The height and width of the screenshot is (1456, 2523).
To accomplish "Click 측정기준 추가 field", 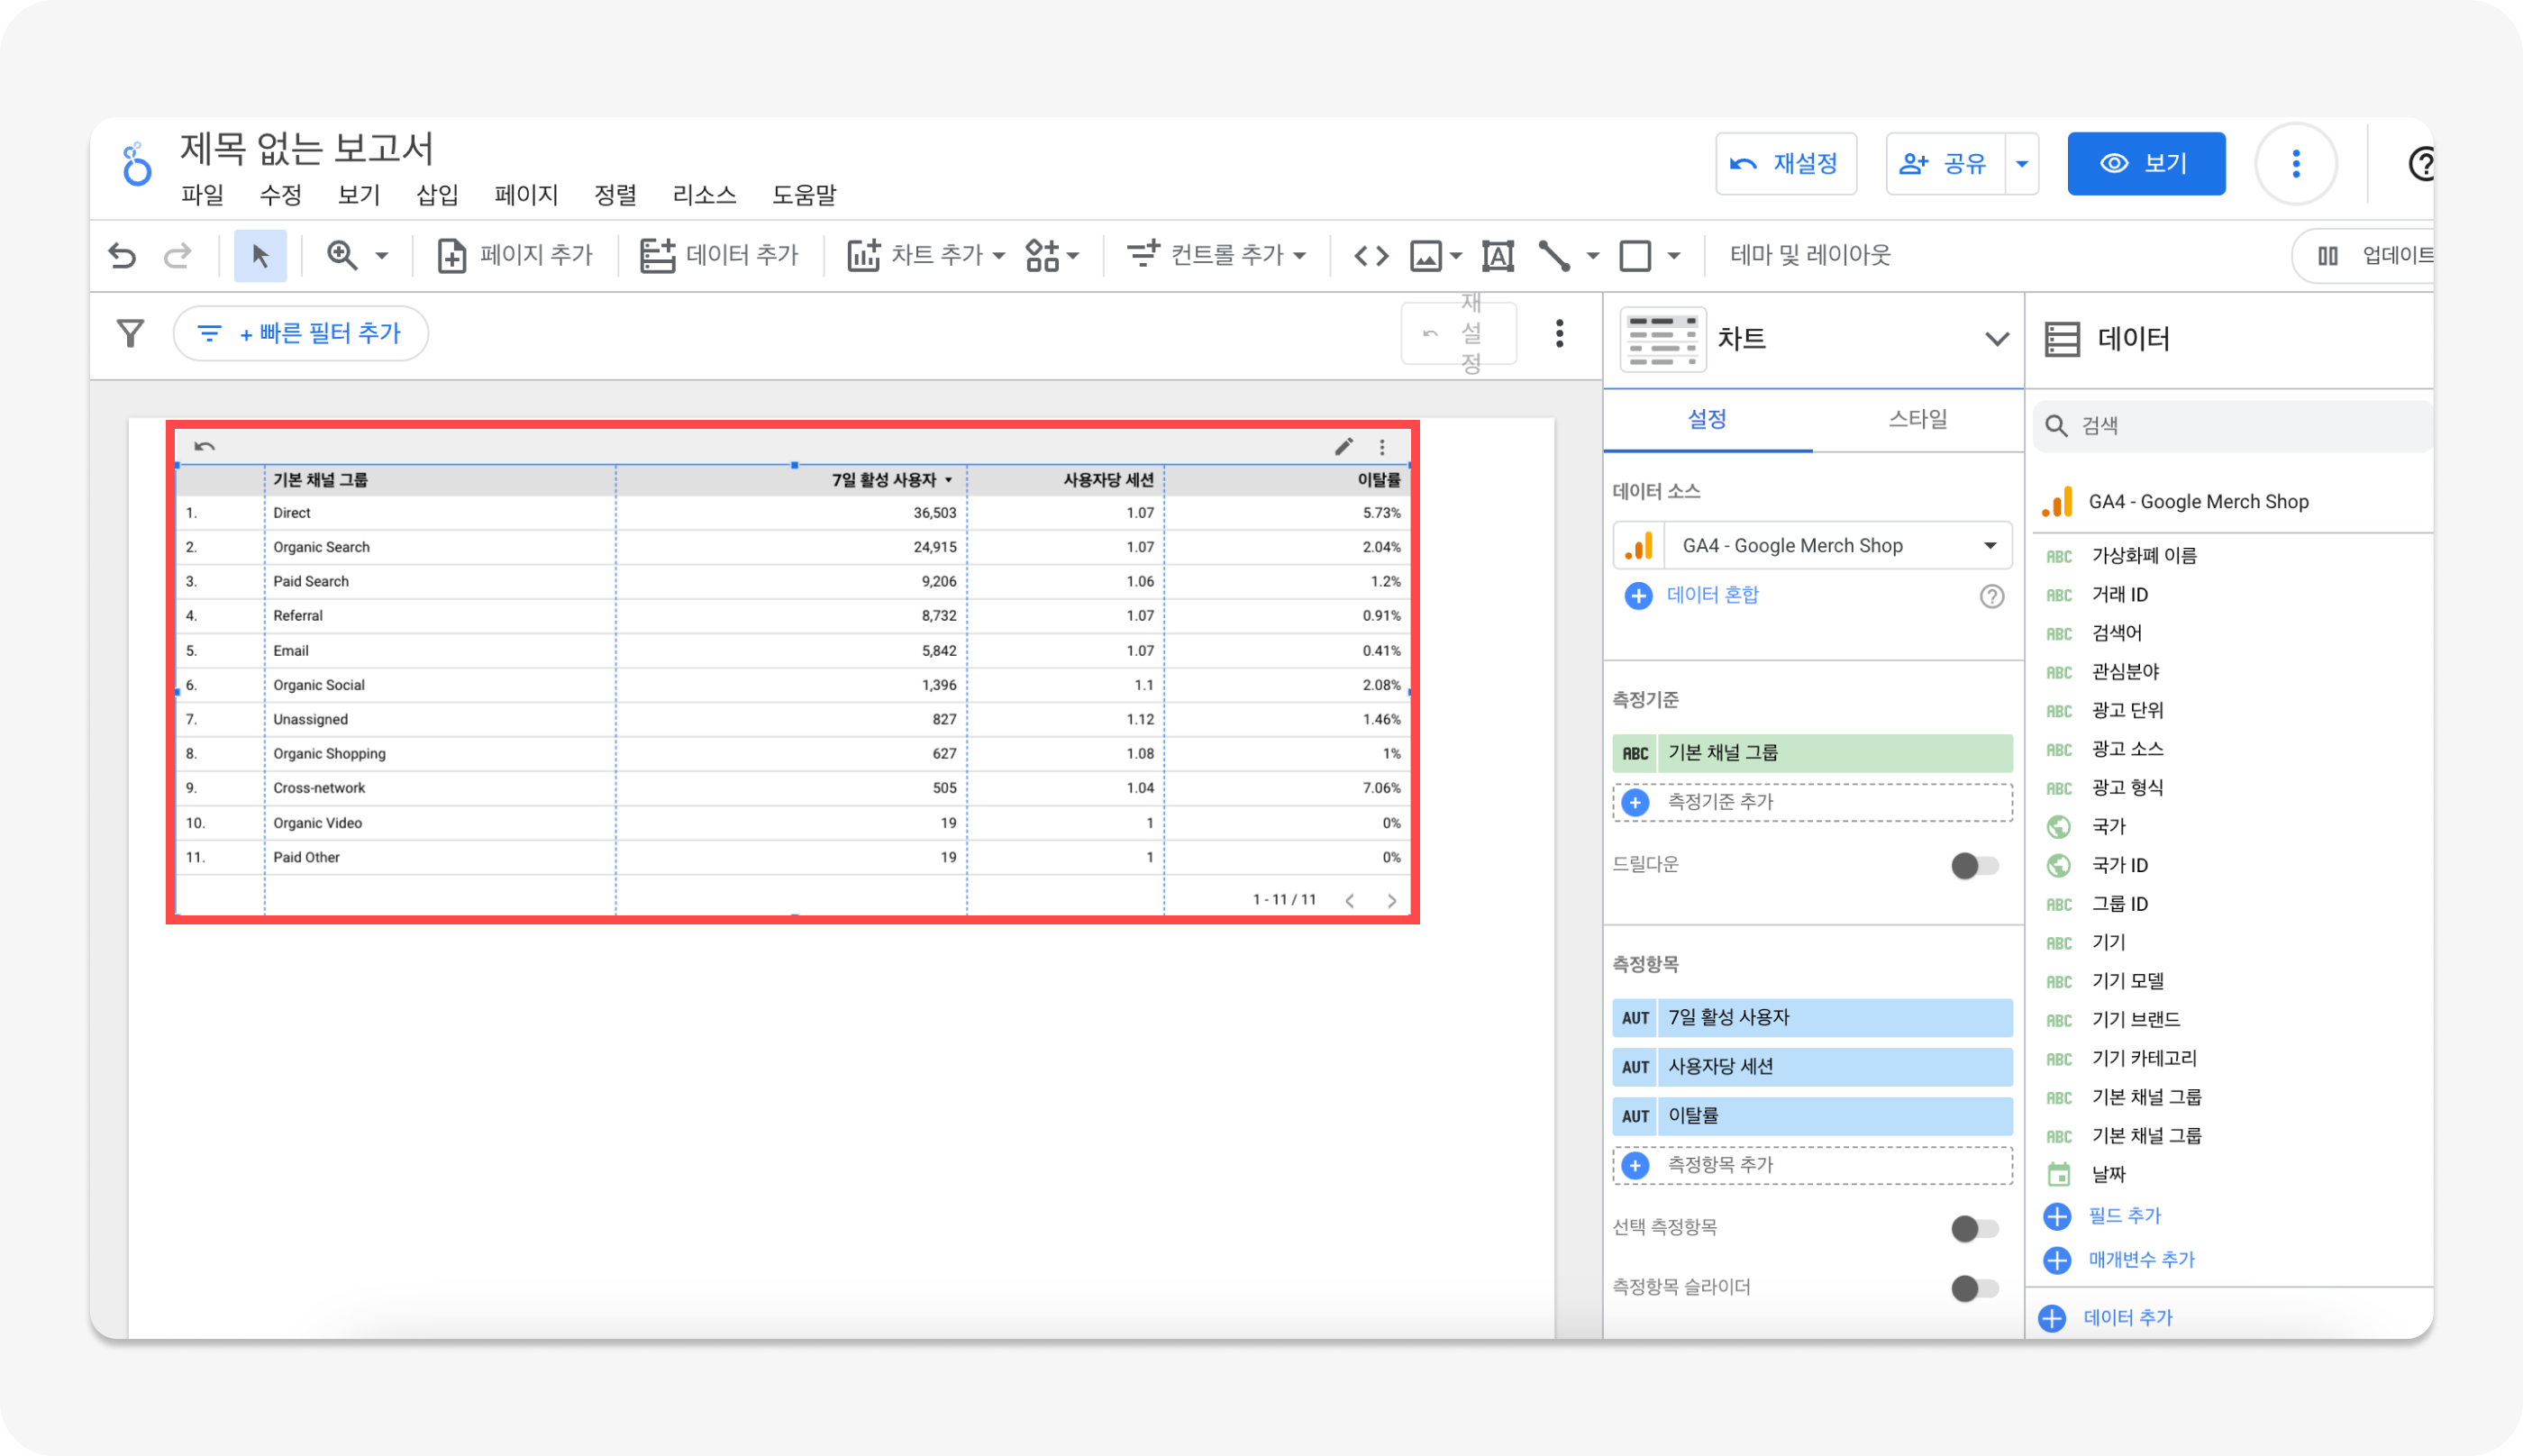I will click(x=1812, y=802).
